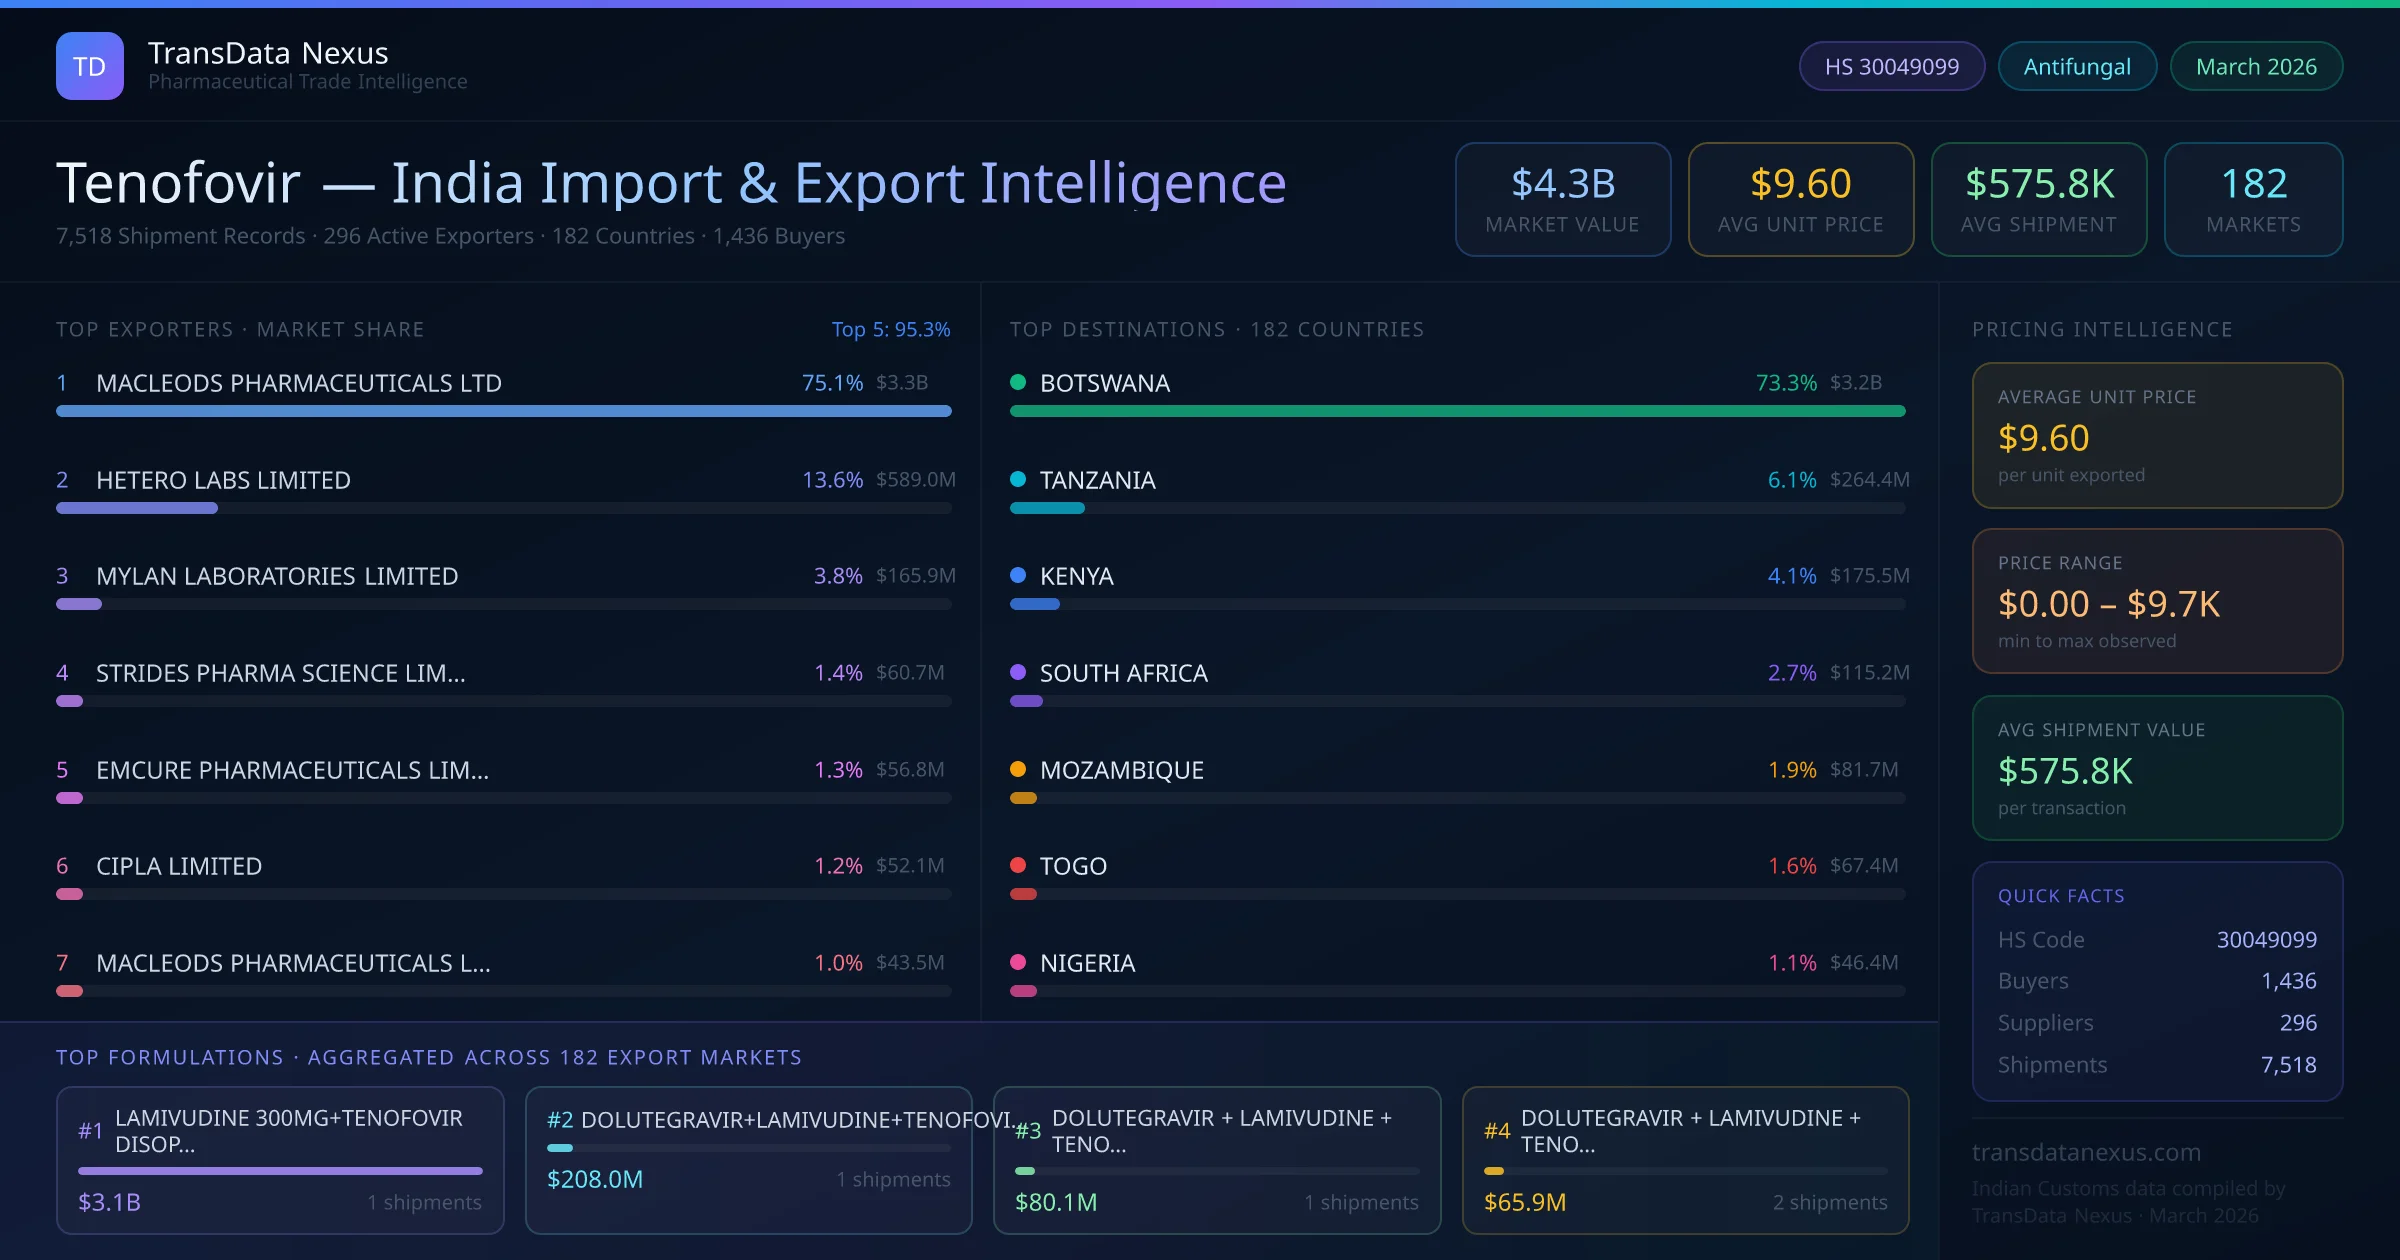
Task: Click South Africa's purple dot marker
Action: tap(1018, 672)
